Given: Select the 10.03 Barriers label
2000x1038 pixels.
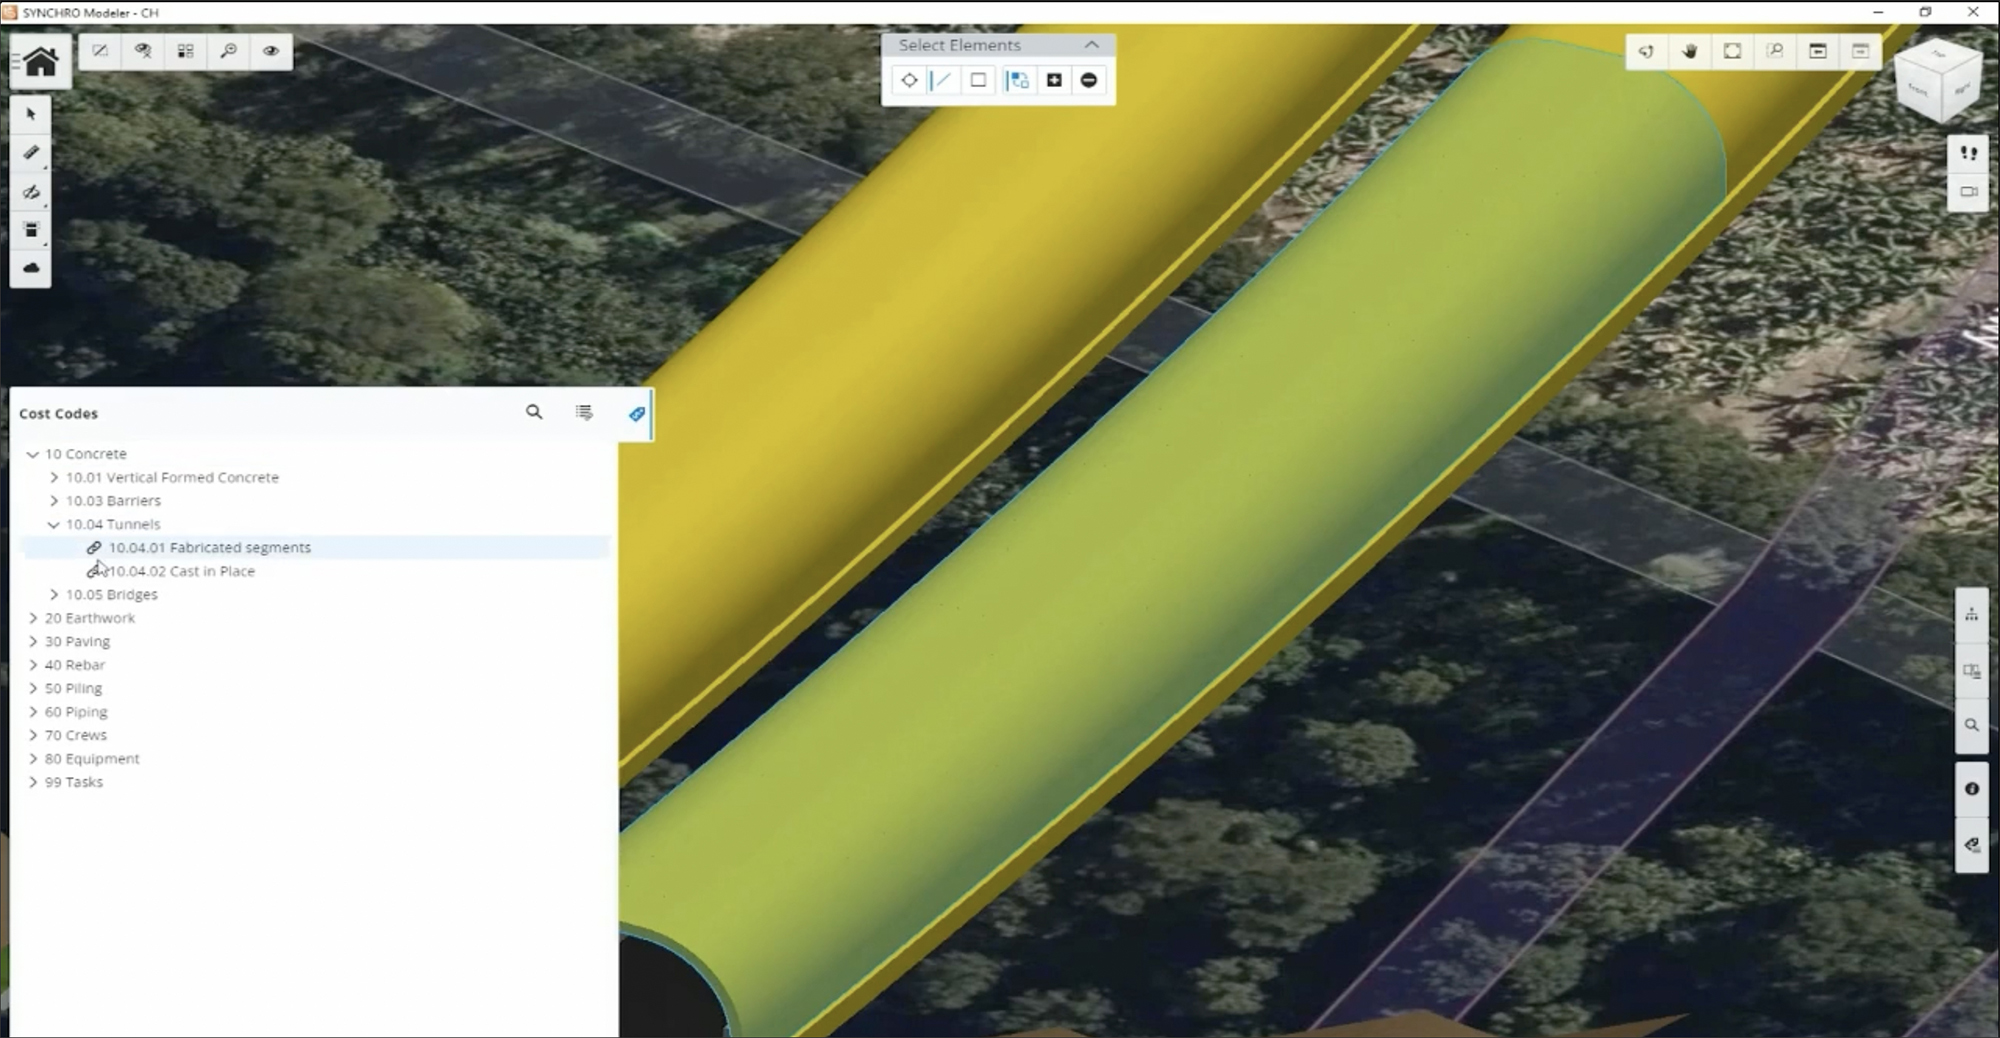Looking at the screenshot, I should (113, 501).
